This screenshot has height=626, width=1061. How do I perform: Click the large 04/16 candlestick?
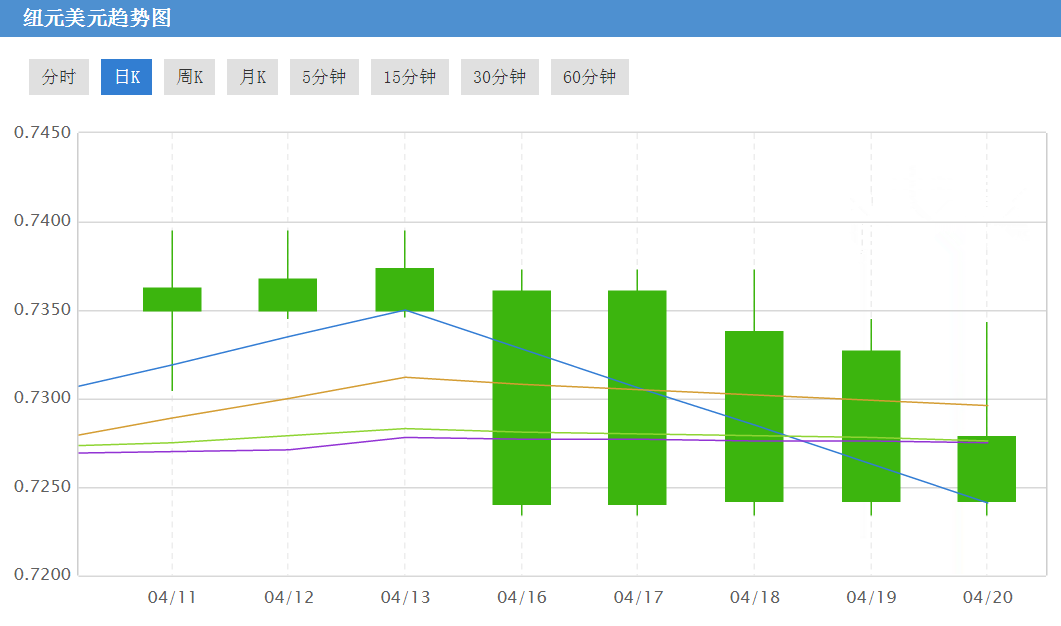tap(521, 397)
